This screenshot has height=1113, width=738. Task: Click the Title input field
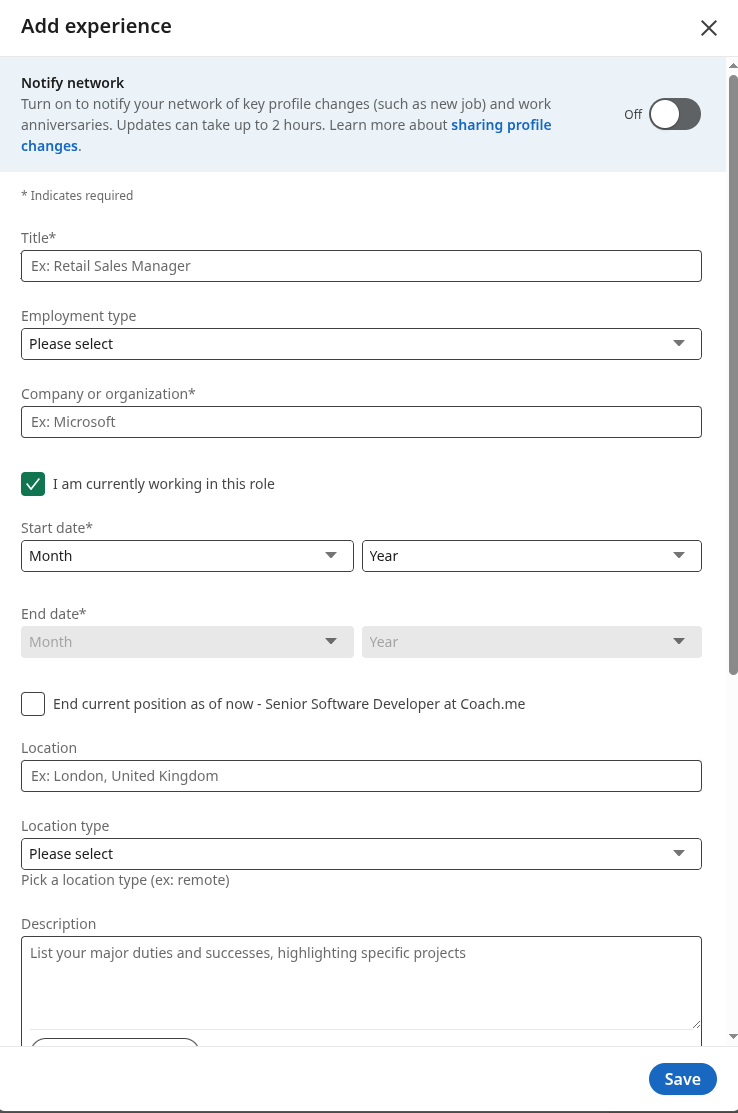click(x=361, y=266)
